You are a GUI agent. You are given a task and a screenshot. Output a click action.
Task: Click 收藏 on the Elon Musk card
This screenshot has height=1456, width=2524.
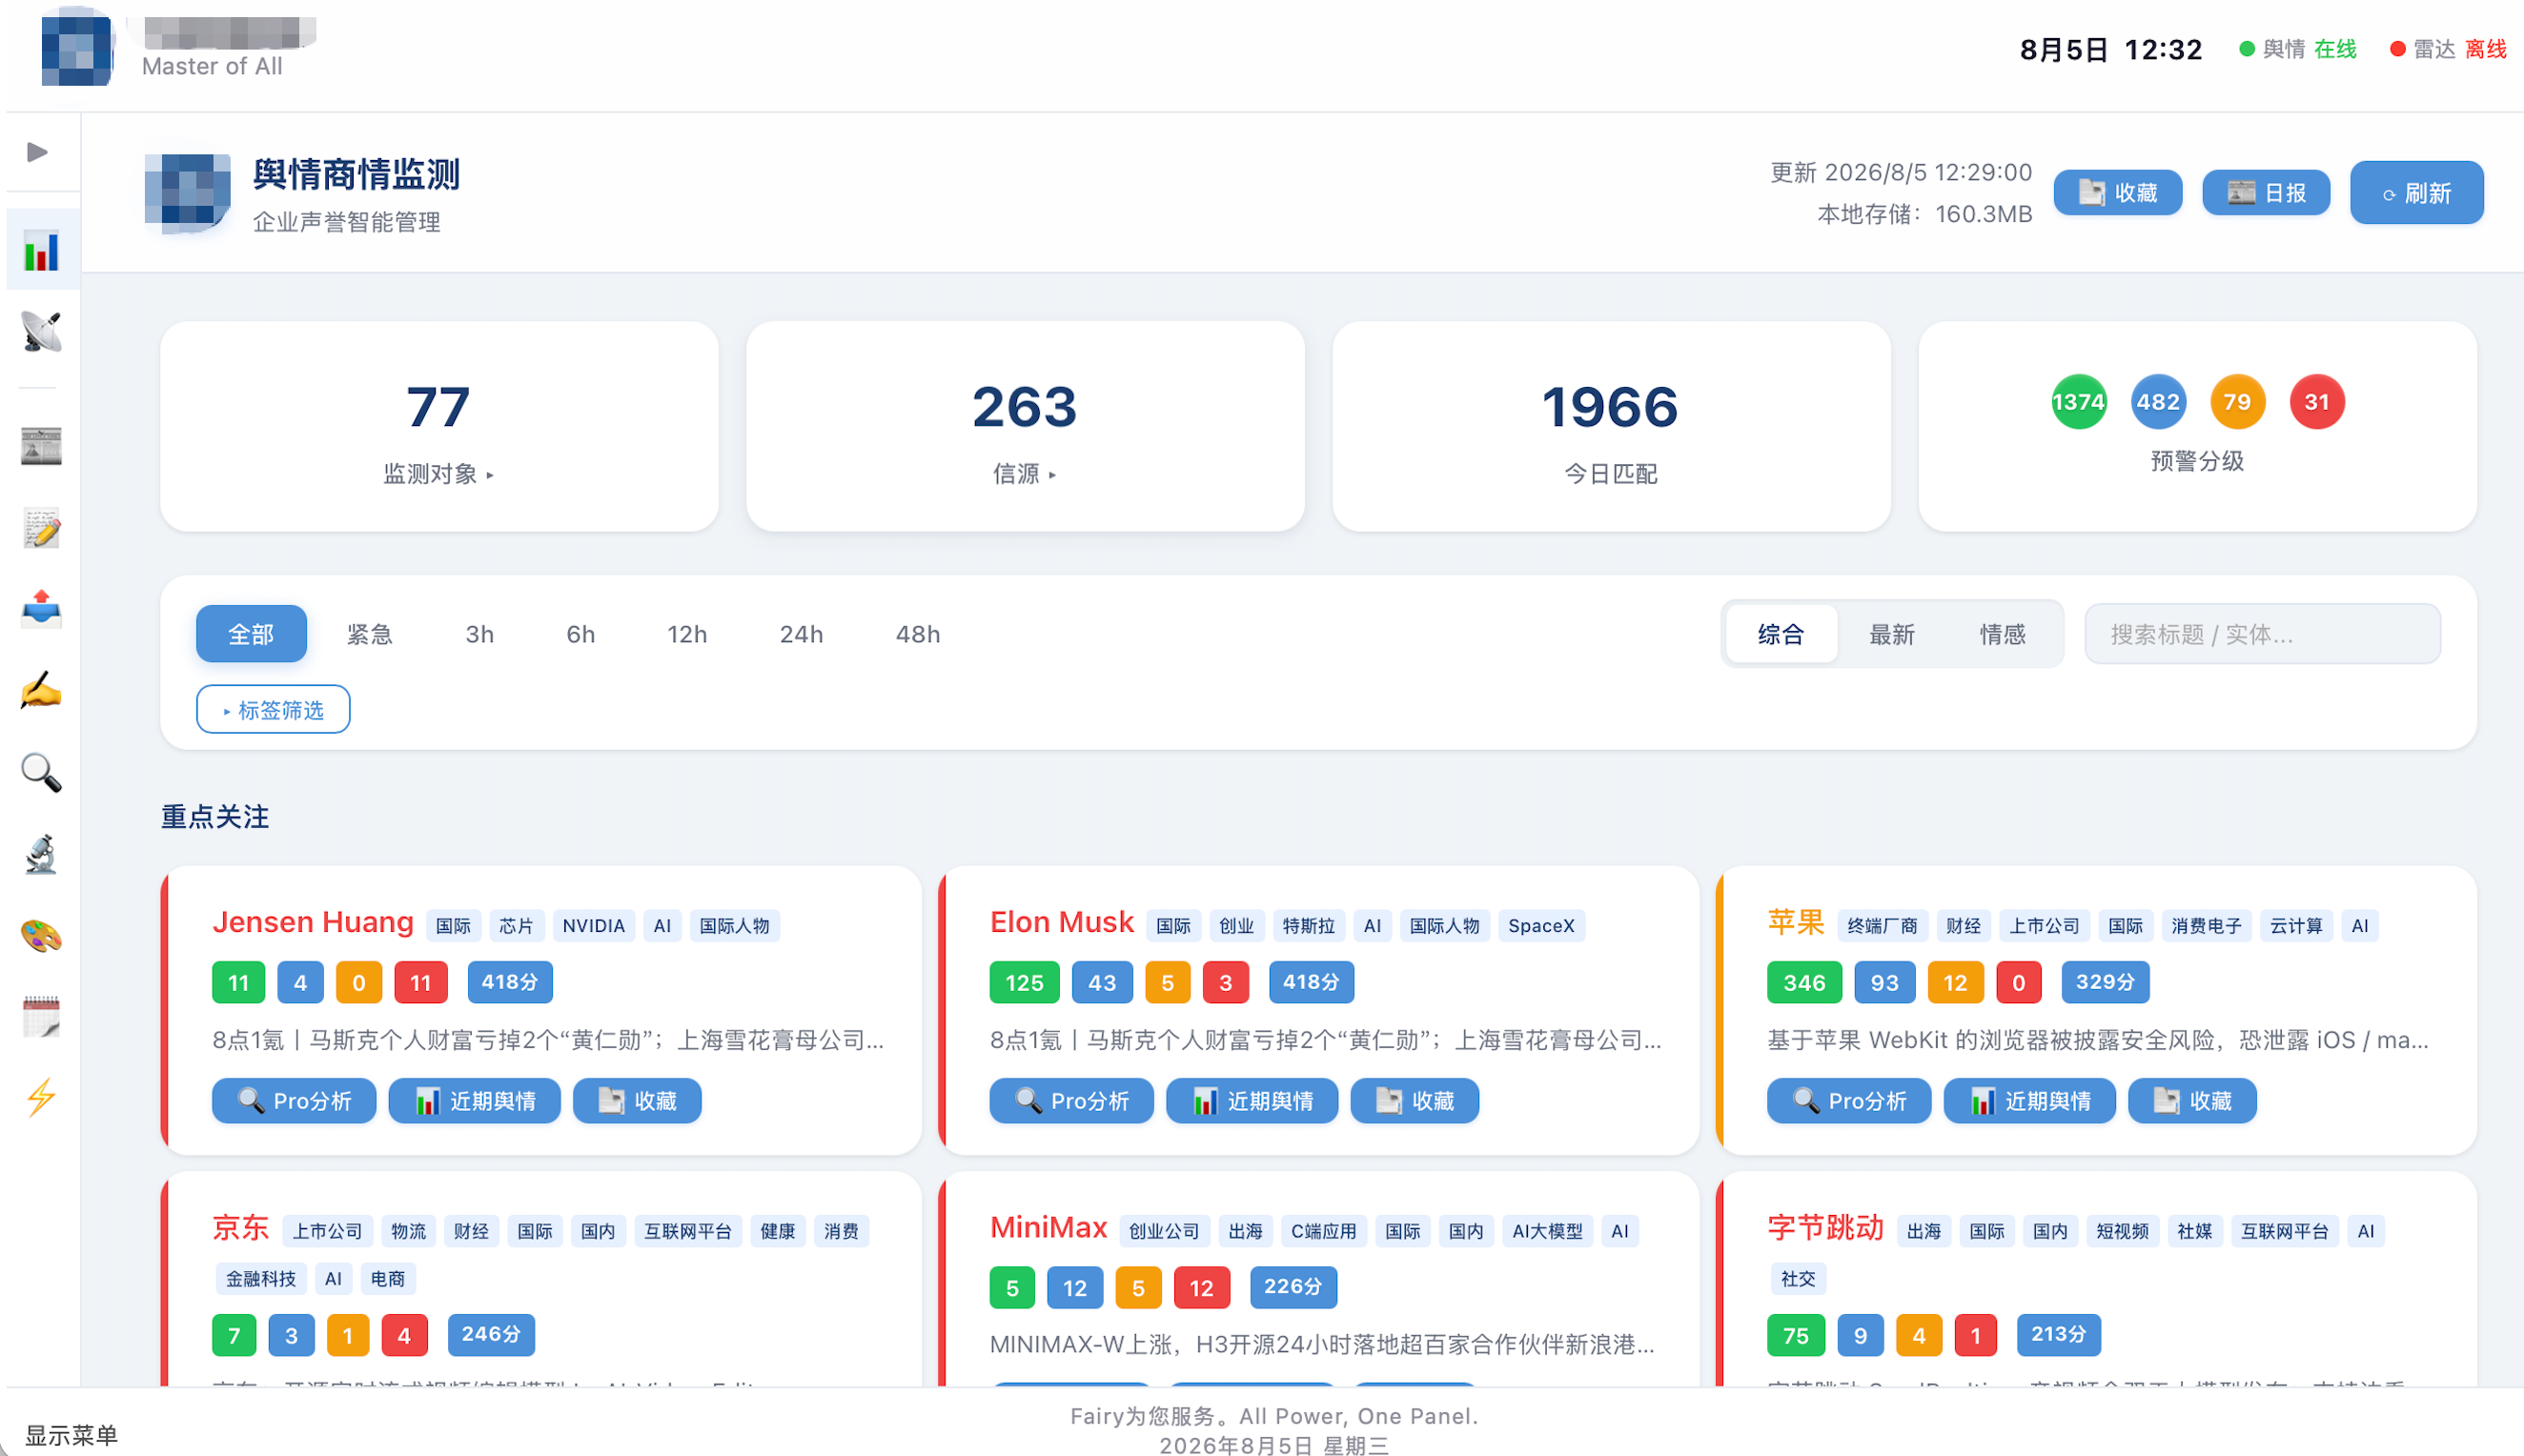[x=1415, y=1101]
